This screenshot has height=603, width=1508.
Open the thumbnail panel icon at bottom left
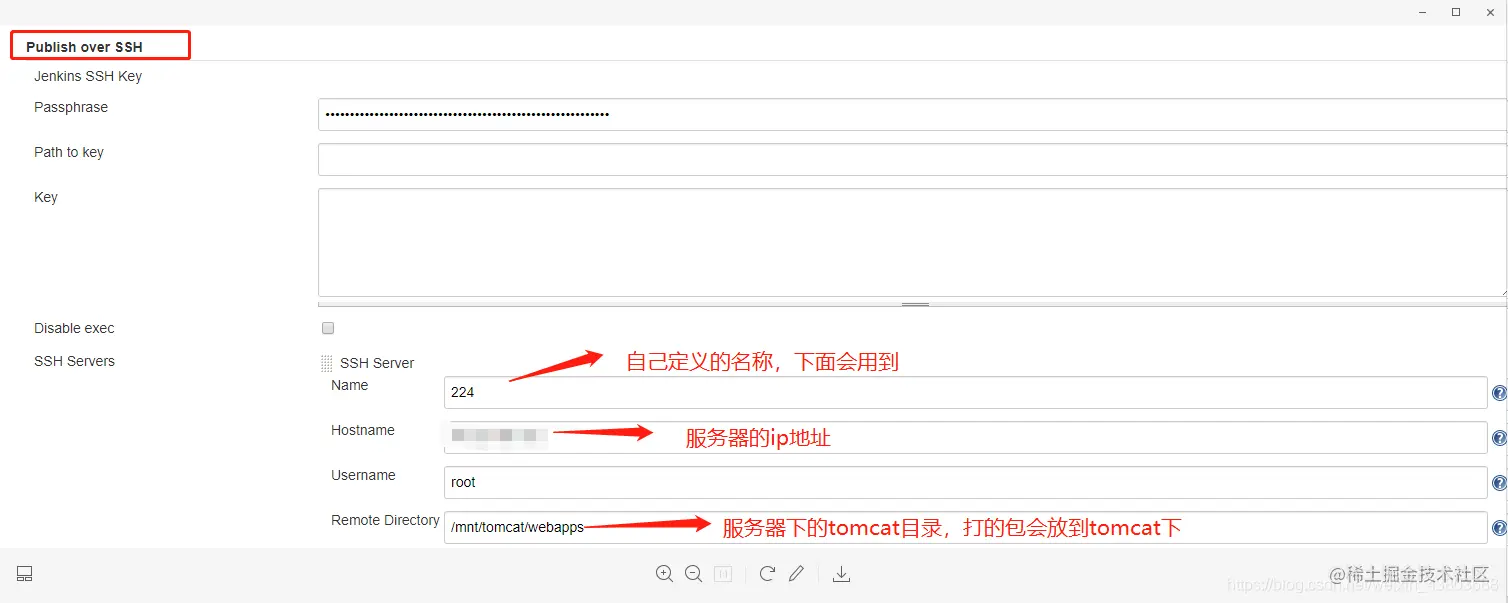pyautogui.click(x=25, y=574)
